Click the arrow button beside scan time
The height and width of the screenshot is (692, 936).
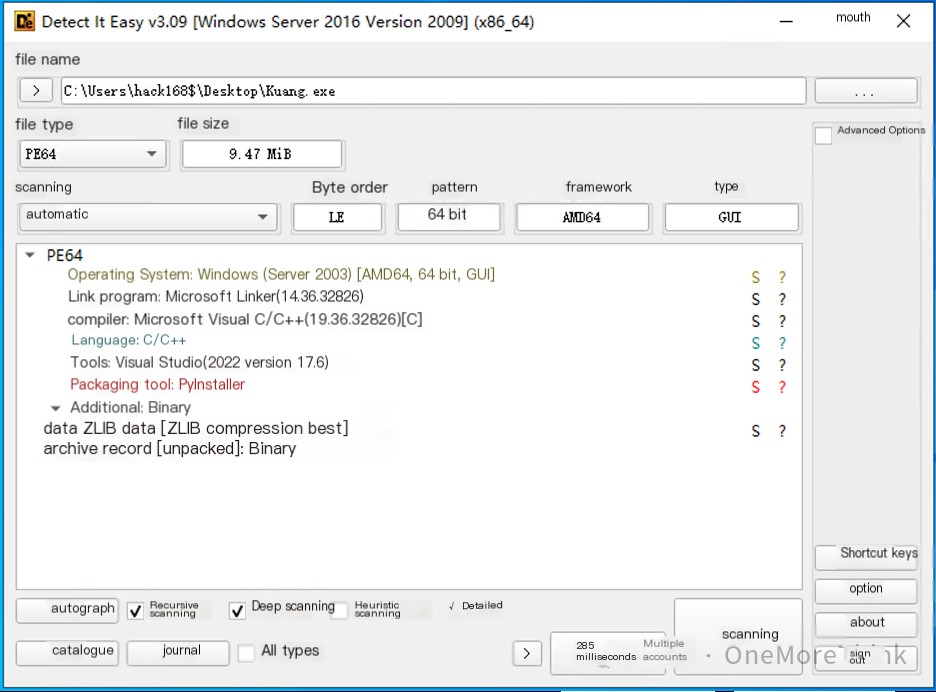click(527, 653)
